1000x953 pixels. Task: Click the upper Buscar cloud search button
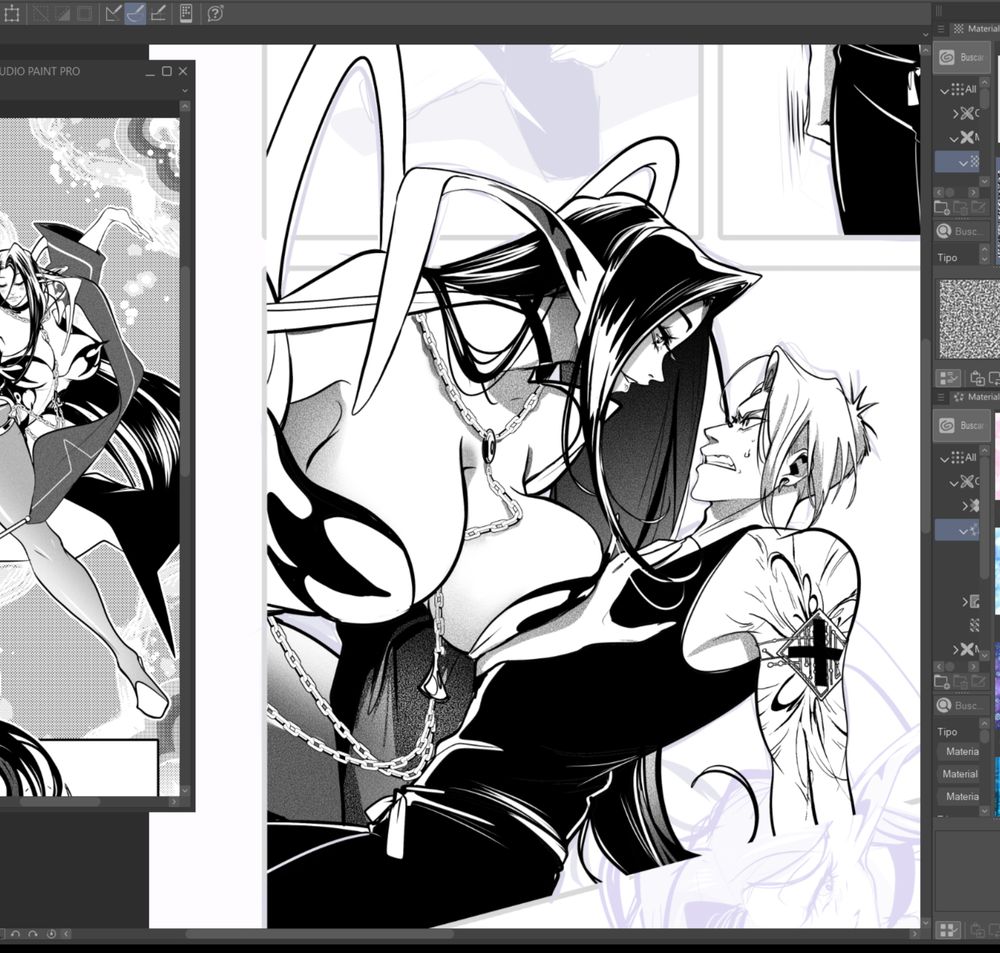pyautogui.click(x=962, y=57)
